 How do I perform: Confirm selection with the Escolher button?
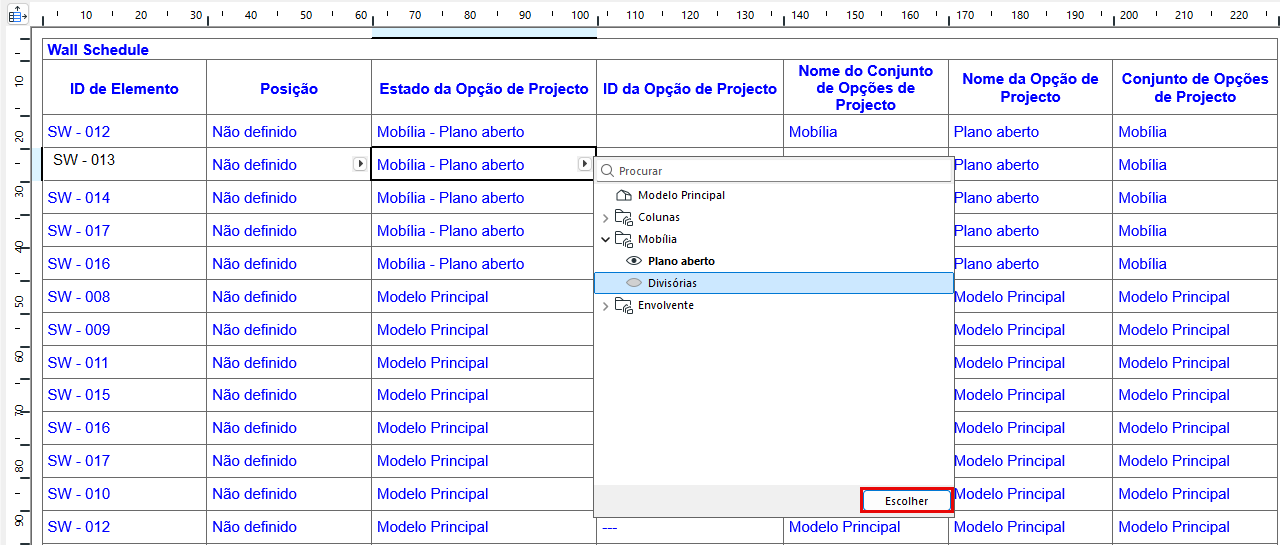click(906, 501)
